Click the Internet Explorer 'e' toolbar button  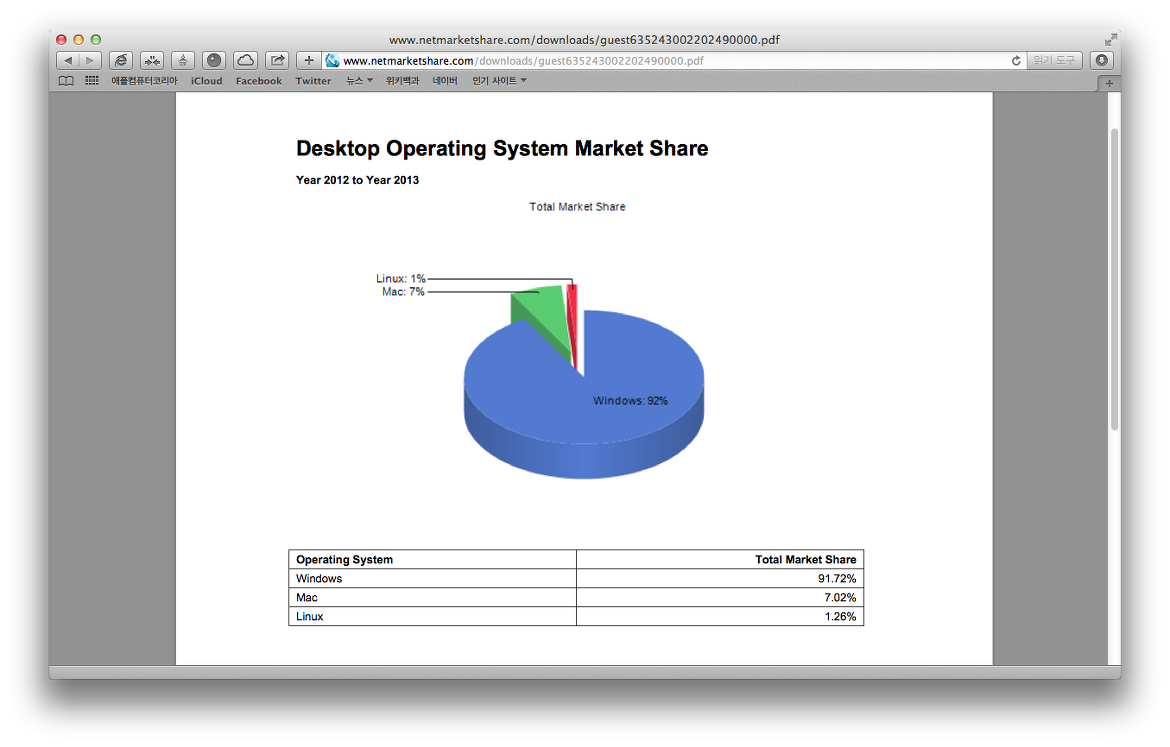121,60
